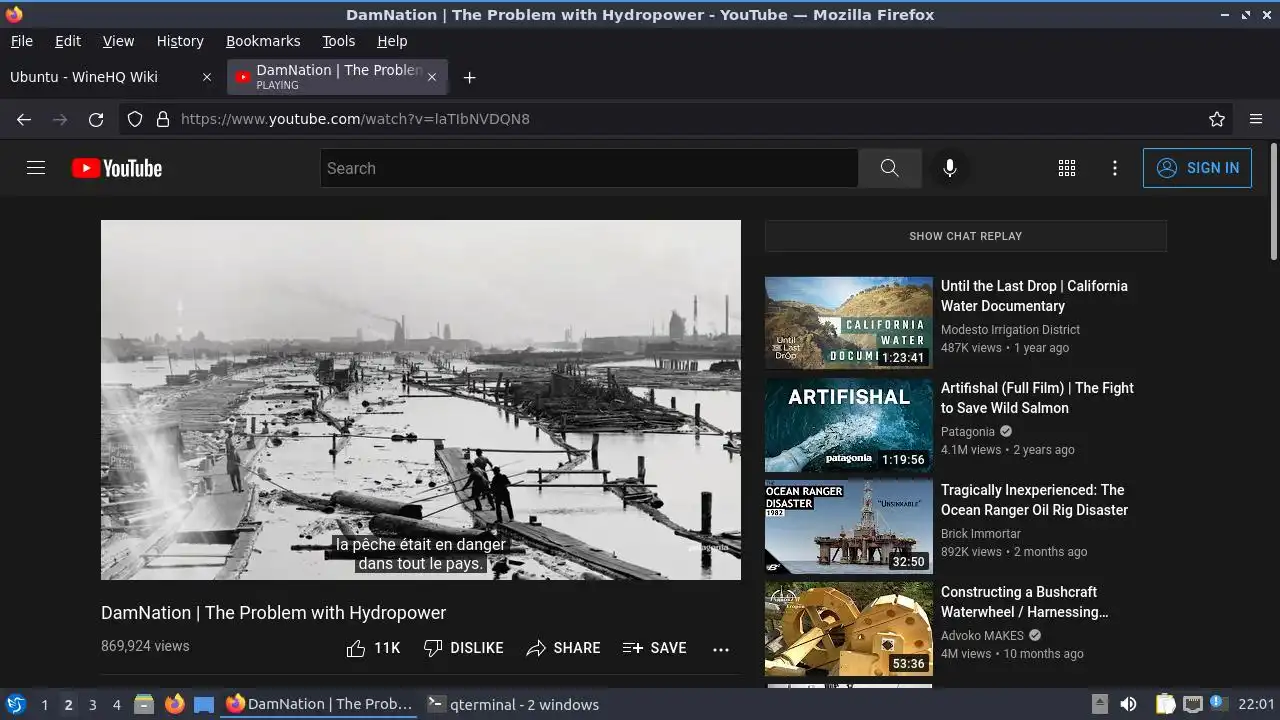Open the Edit menu

[x=68, y=41]
